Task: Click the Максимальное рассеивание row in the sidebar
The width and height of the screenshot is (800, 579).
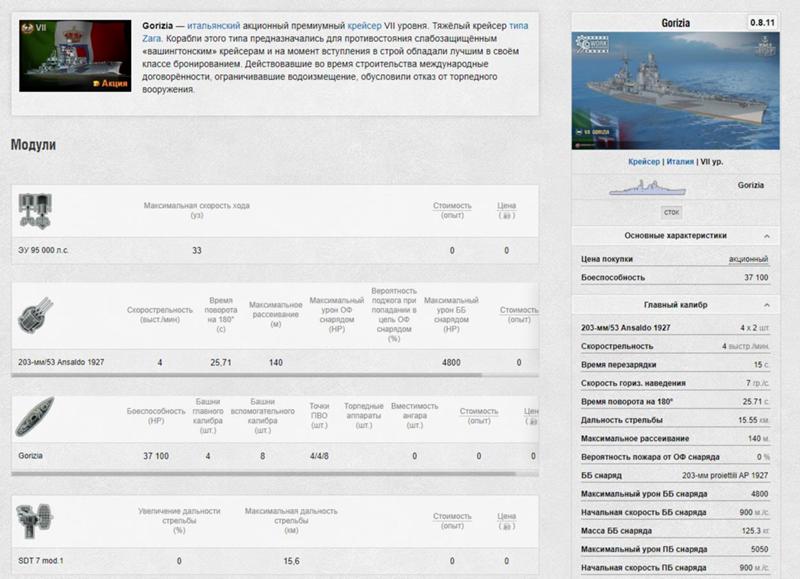Action: tap(674, 438)
